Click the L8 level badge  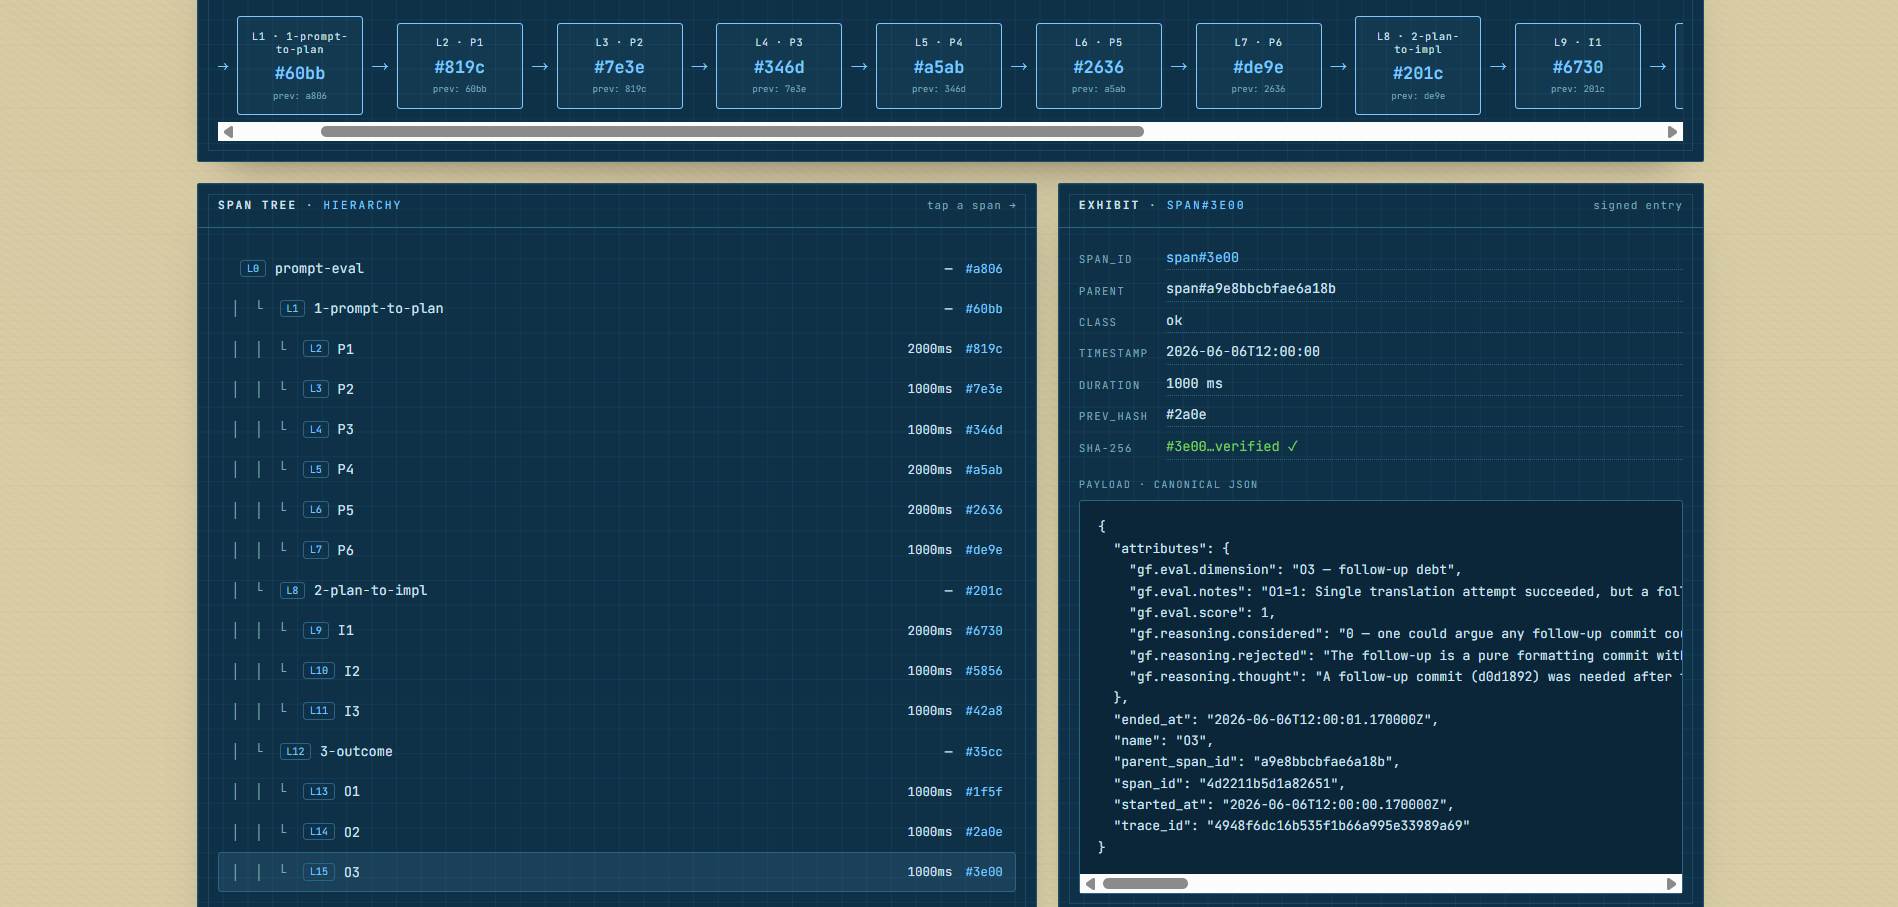tap(292, 590)
